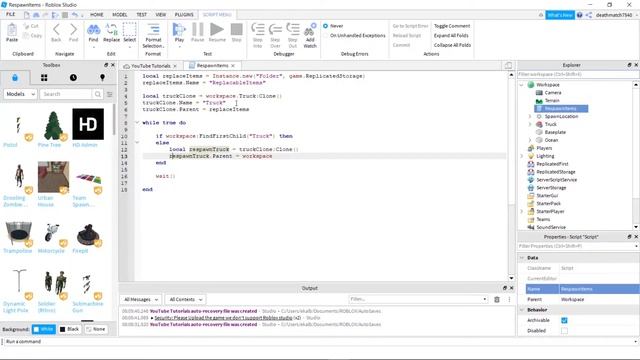640x360 pixels.
Task: Open the Toolbox Inventory grid icon
Action: click(44, 78)
